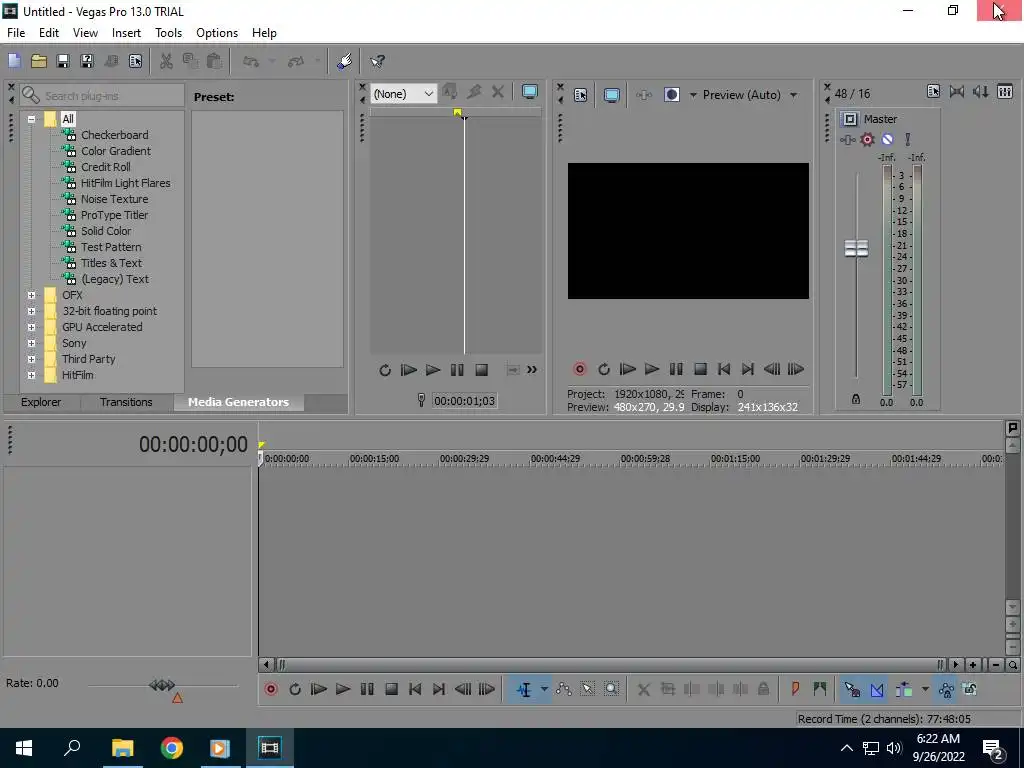Open the Options menu
This screenshot has height=768, width=1024.
(x=217, y=33)
